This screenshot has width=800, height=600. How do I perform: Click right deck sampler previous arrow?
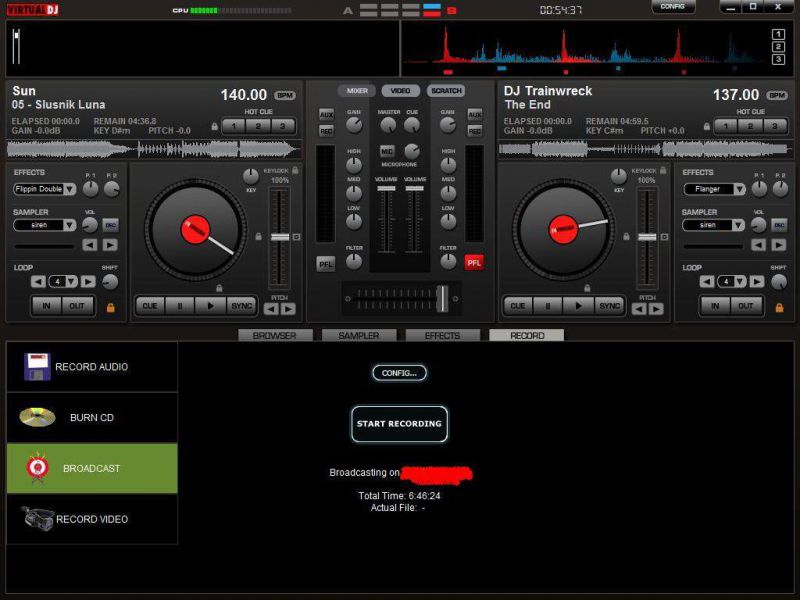759,245
